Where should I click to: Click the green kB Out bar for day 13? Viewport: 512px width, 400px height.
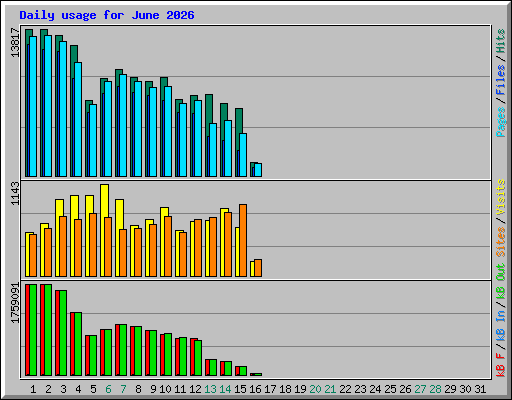213,367
